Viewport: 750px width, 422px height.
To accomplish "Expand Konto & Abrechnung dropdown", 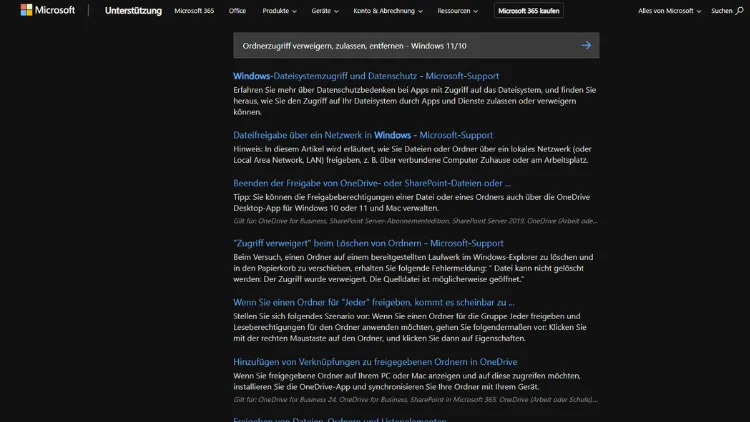I will click(388, 11).
